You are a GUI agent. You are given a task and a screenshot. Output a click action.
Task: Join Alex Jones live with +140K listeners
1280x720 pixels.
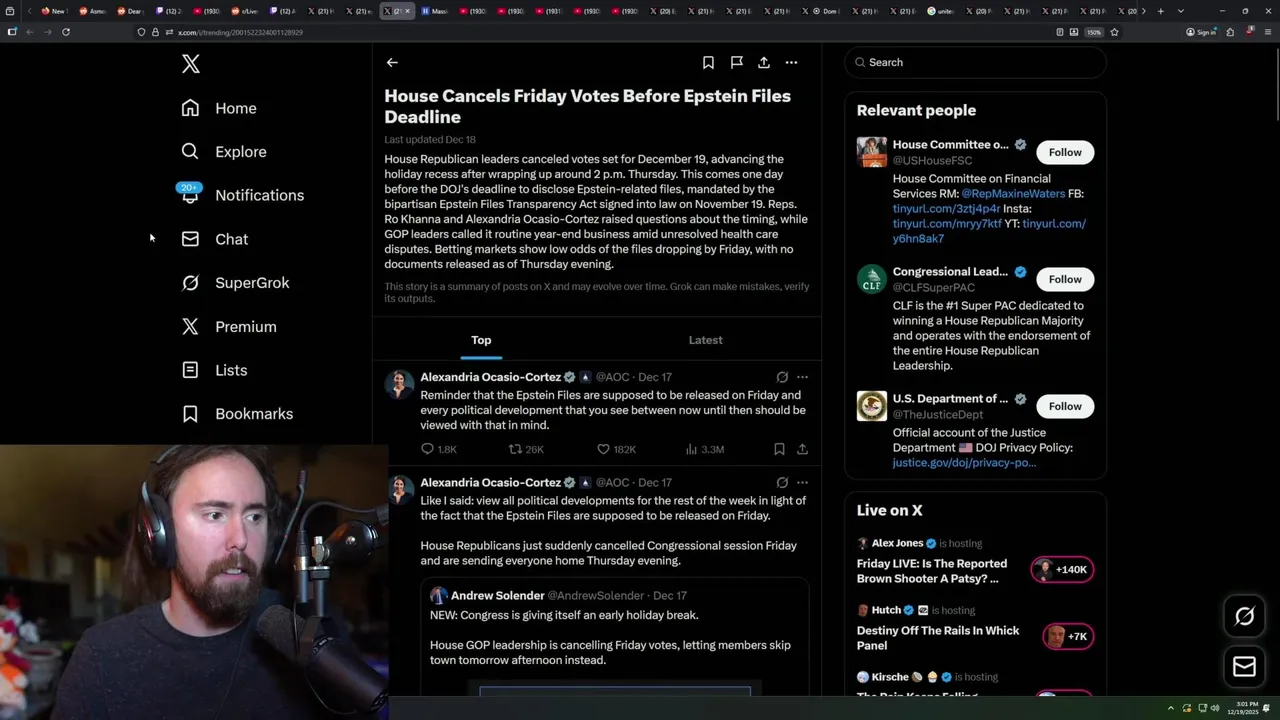(1062, 570)
